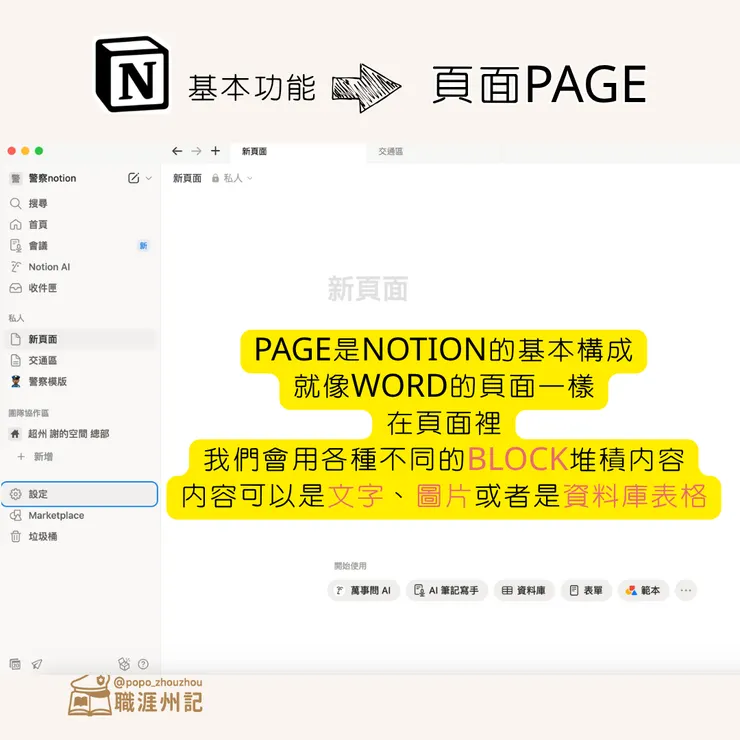Click the back navigation arrow

pyautogui.click(x=177, y=151)
